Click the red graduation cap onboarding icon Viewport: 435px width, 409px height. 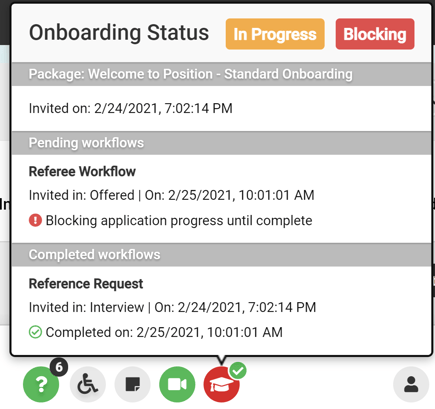(x=221, y=384)
